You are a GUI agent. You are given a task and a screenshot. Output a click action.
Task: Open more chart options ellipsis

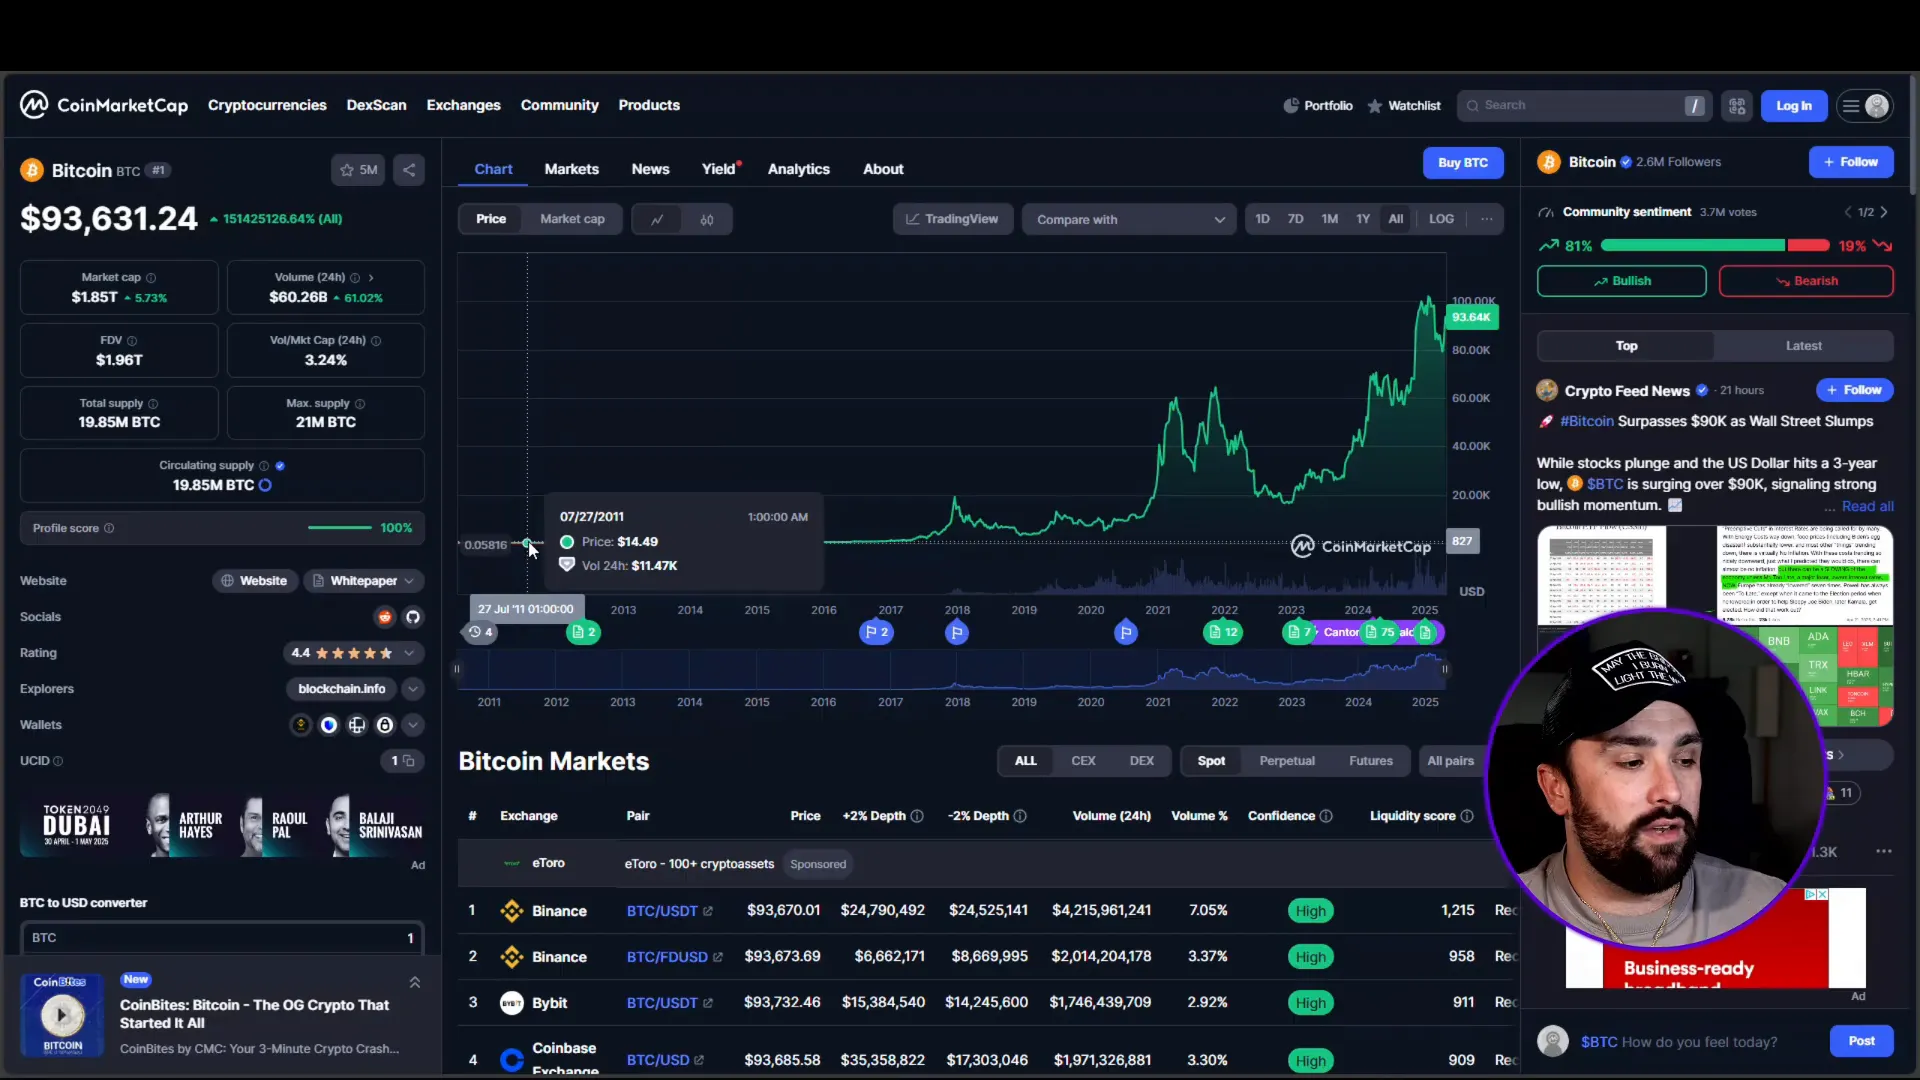(x=1487, y=219)
